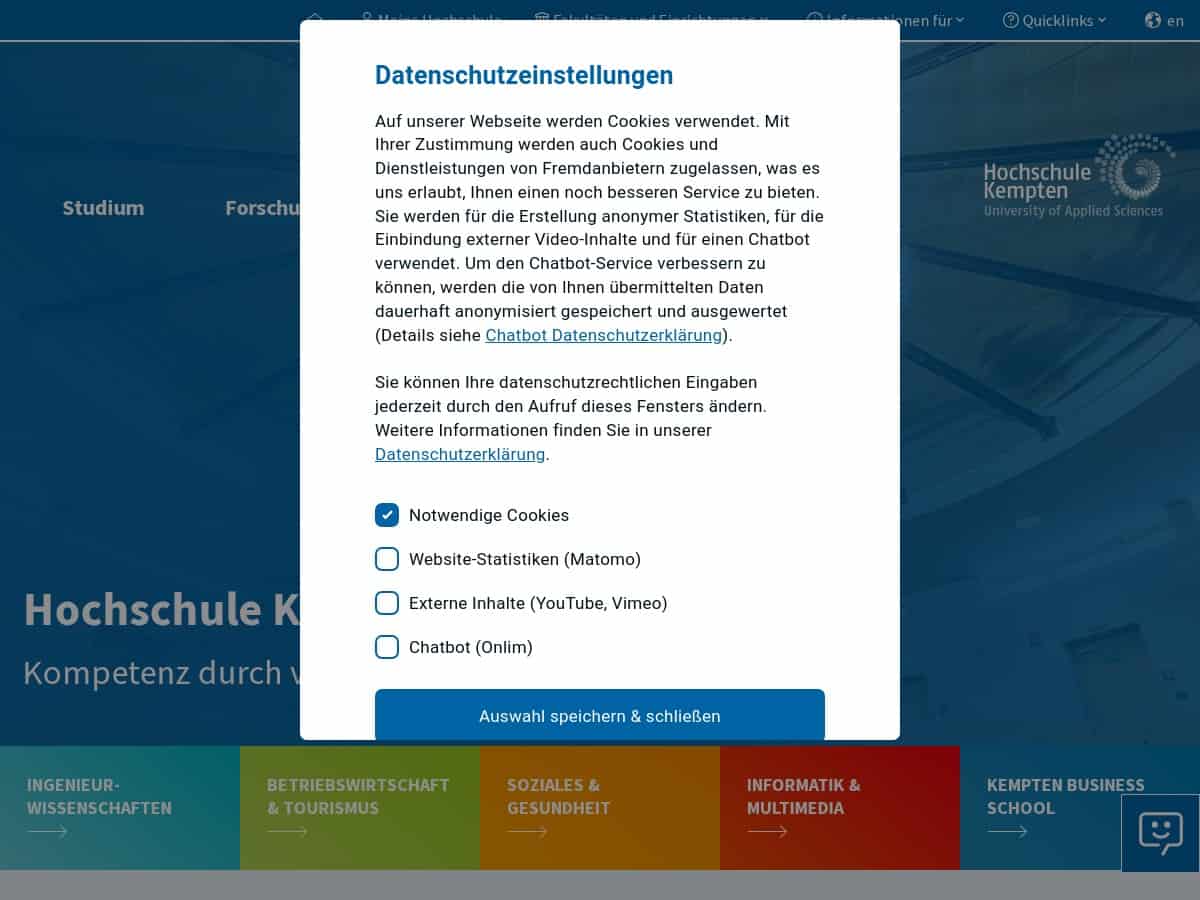Click the Datenschutzeinstellungen heading
This screenshot has width=1200, height=900.
(x=524, y=75)
